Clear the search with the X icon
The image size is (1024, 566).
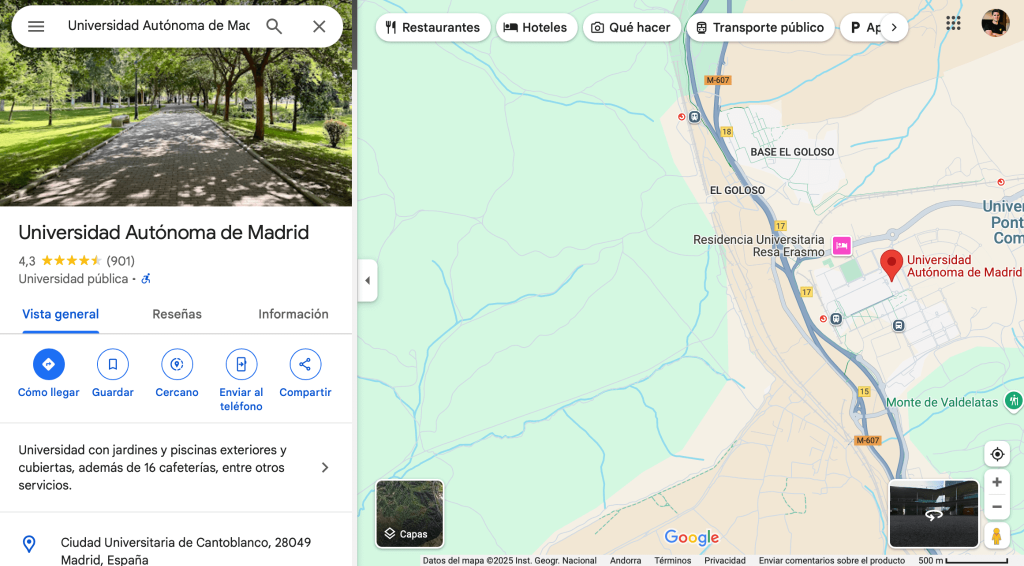(x=319, y=26)
